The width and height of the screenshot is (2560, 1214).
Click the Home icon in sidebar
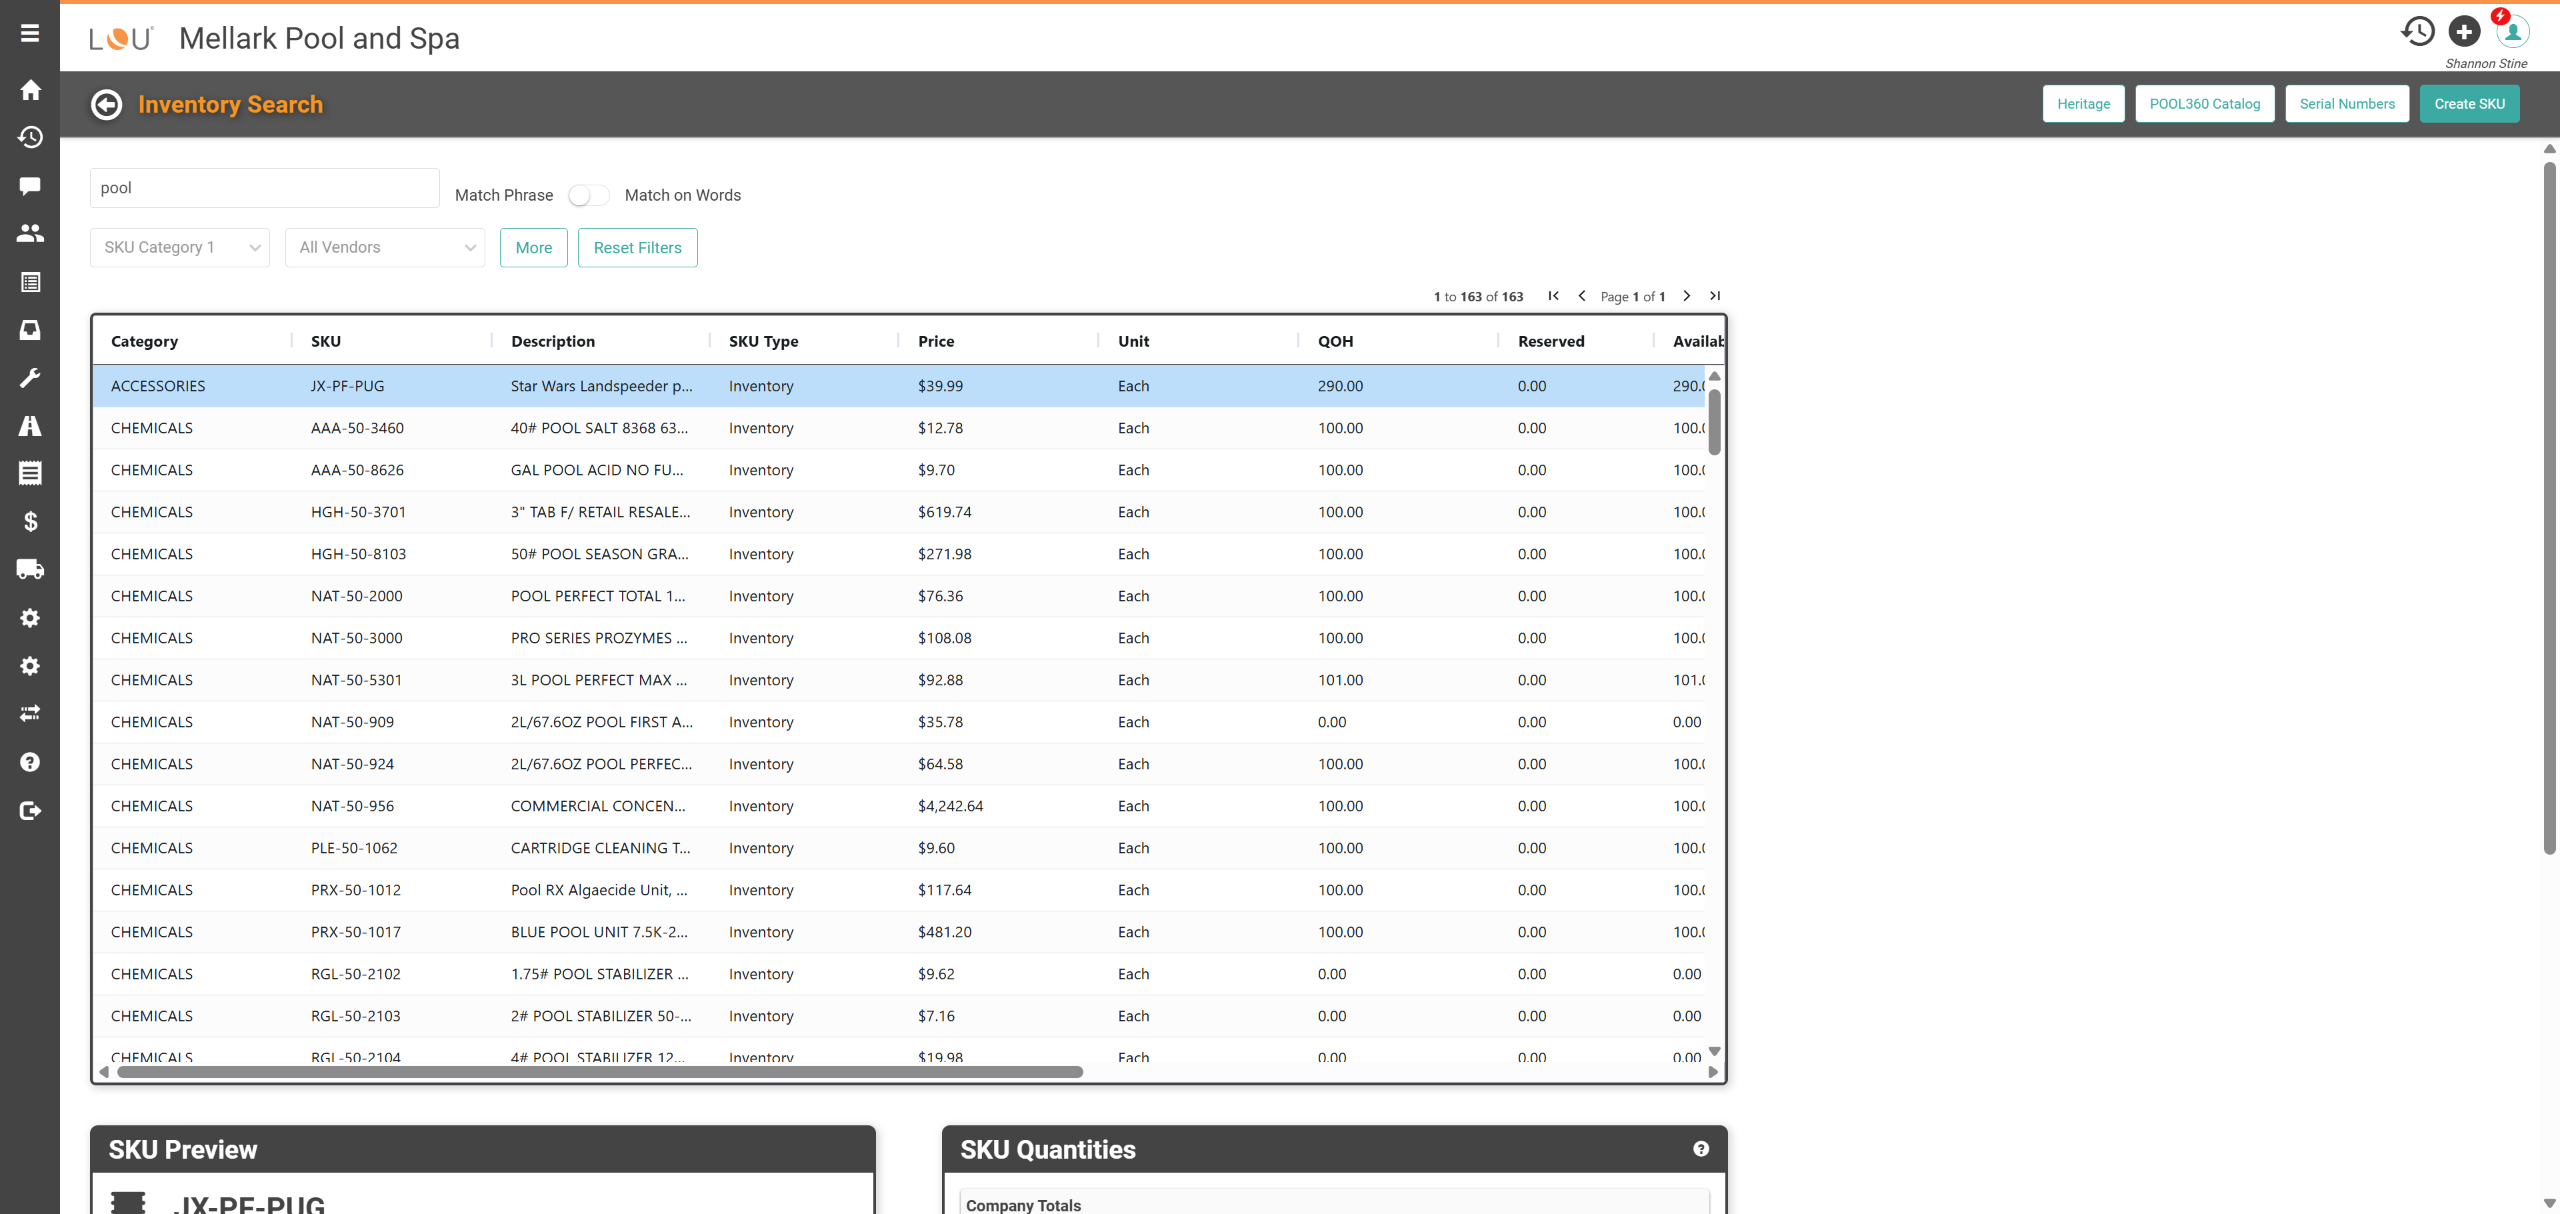pyautogui.click(x=30, y=90)
